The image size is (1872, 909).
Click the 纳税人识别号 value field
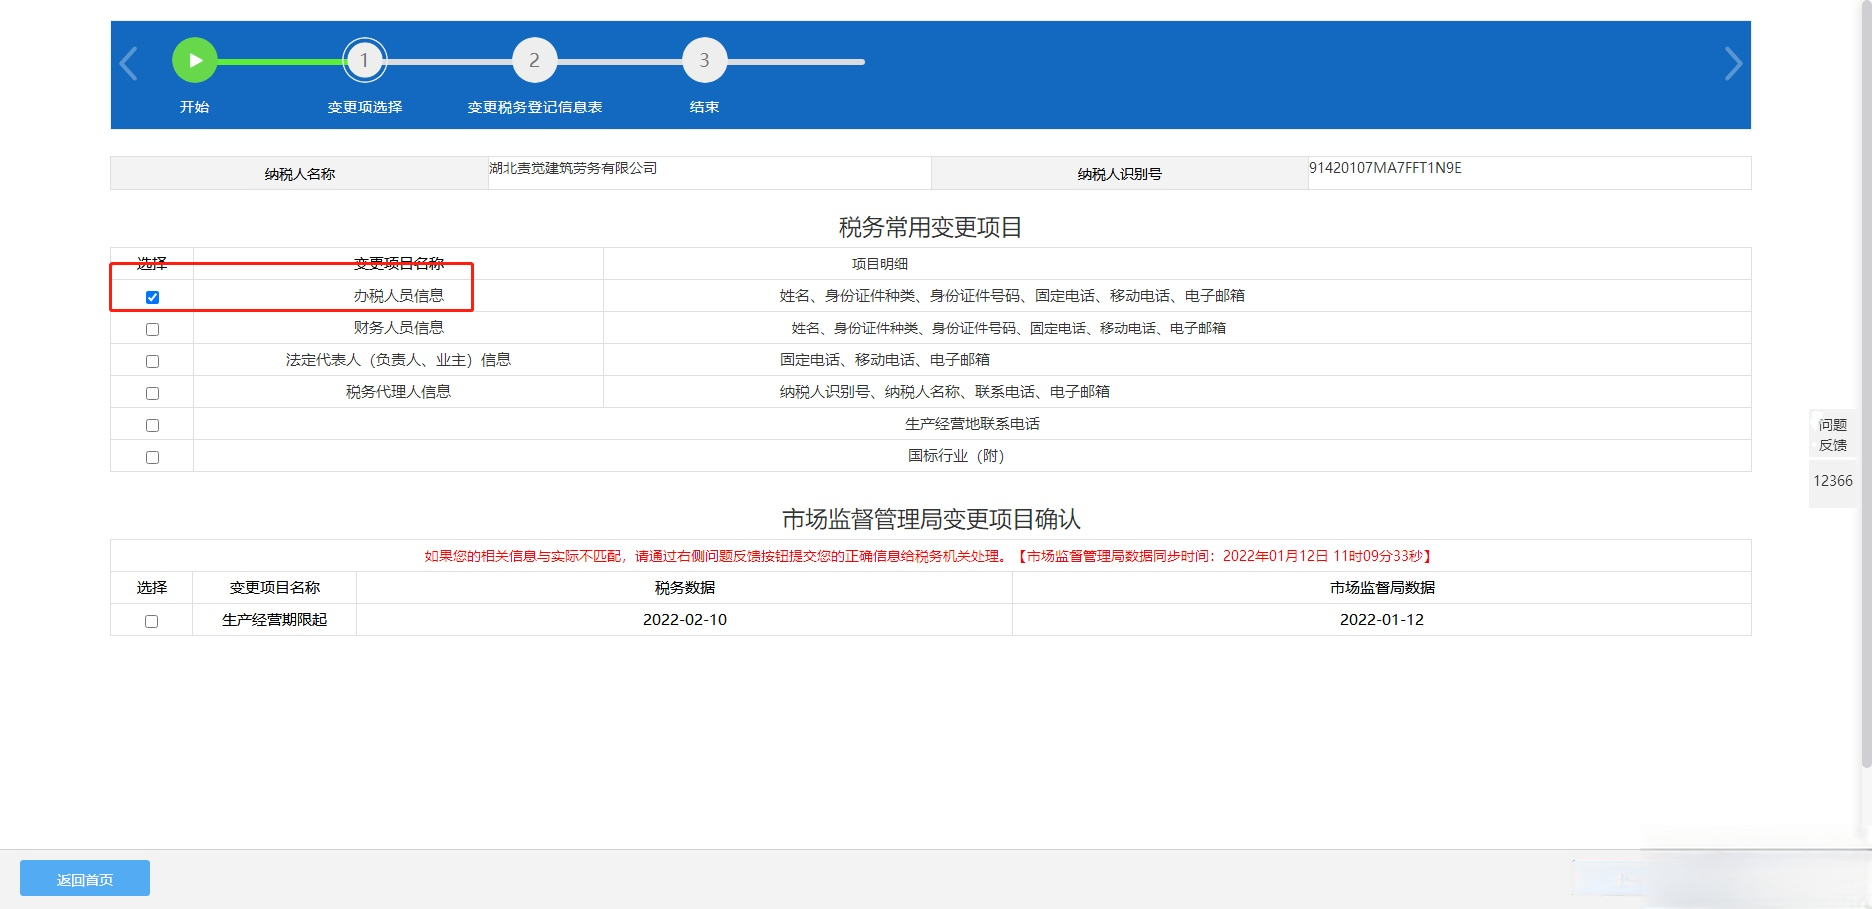point(1528,172)
